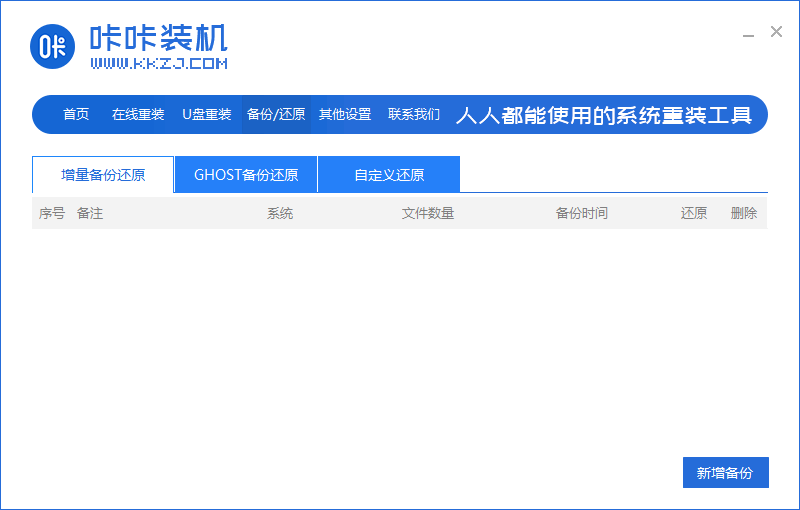Open the 自定义还原 tab
The height and width of the screenshot is (510, 800).
[x=389, y=175]
